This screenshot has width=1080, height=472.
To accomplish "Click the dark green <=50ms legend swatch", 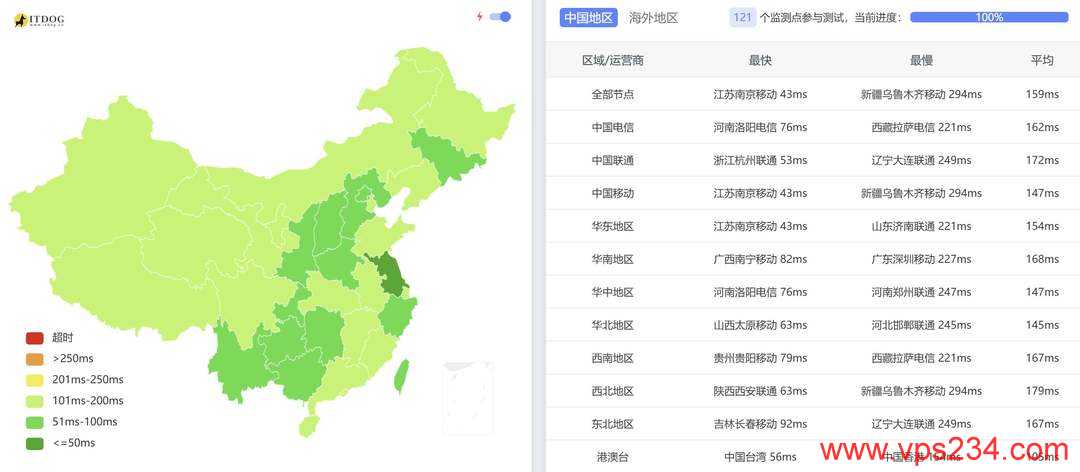I will coord(34,443).
